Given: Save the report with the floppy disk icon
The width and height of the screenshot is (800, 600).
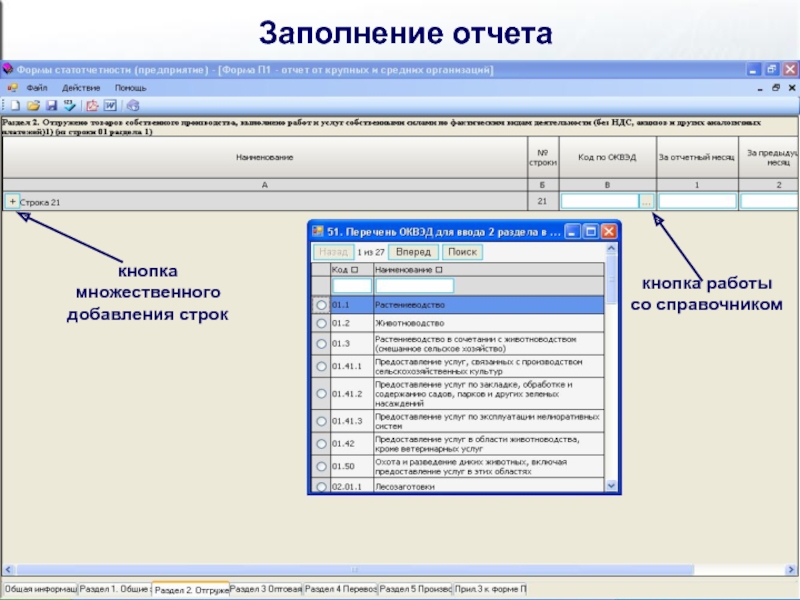Looking at the screenshot, I should pyautogui.click(x=51, y=106).
